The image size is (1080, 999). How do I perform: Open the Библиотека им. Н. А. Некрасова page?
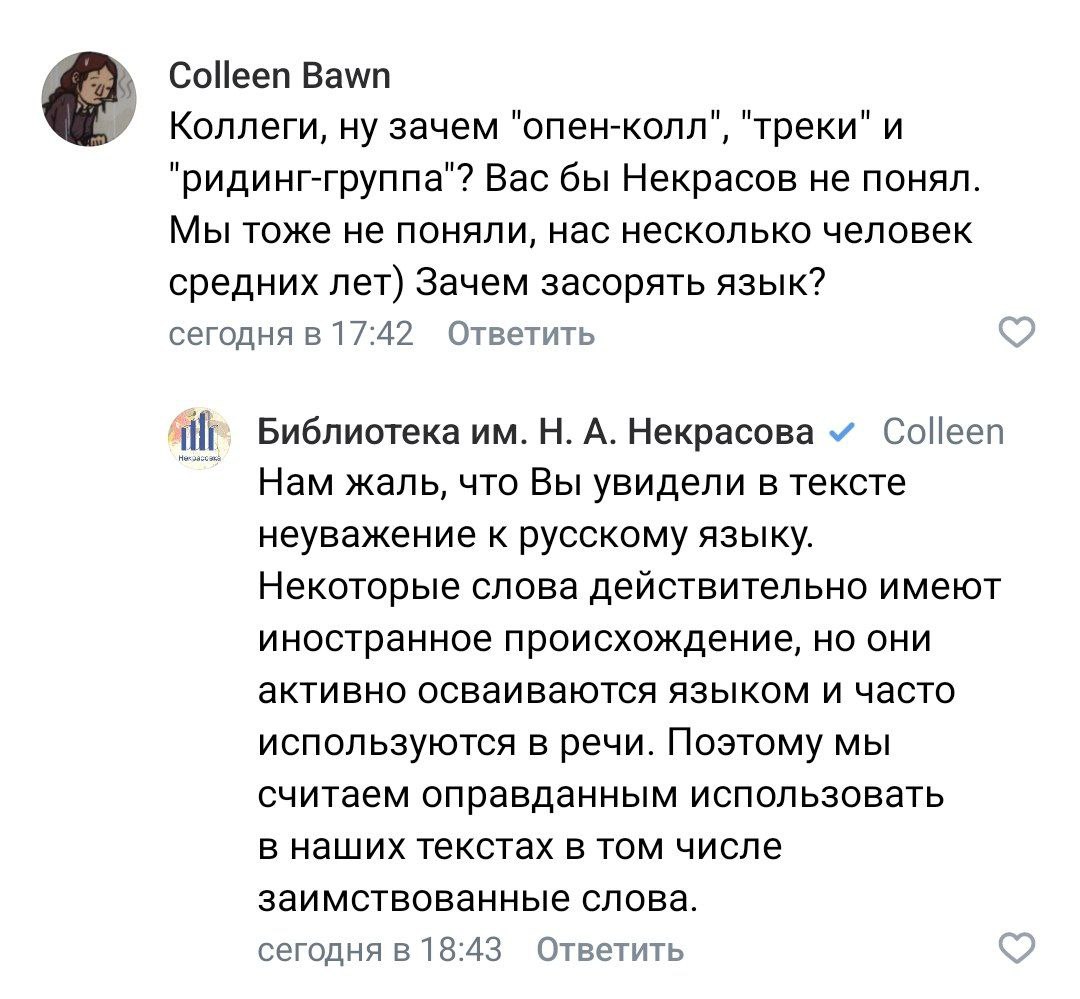click(535, 432)
